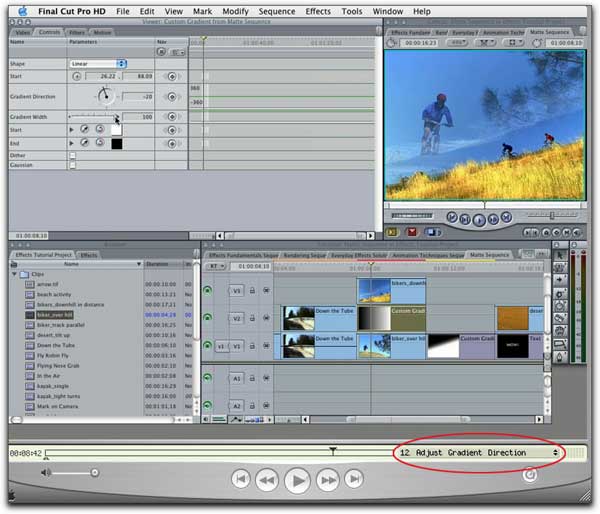The image size is (600, 514).
Task: Click the V2 destination track button
Action: pos(236,318)
